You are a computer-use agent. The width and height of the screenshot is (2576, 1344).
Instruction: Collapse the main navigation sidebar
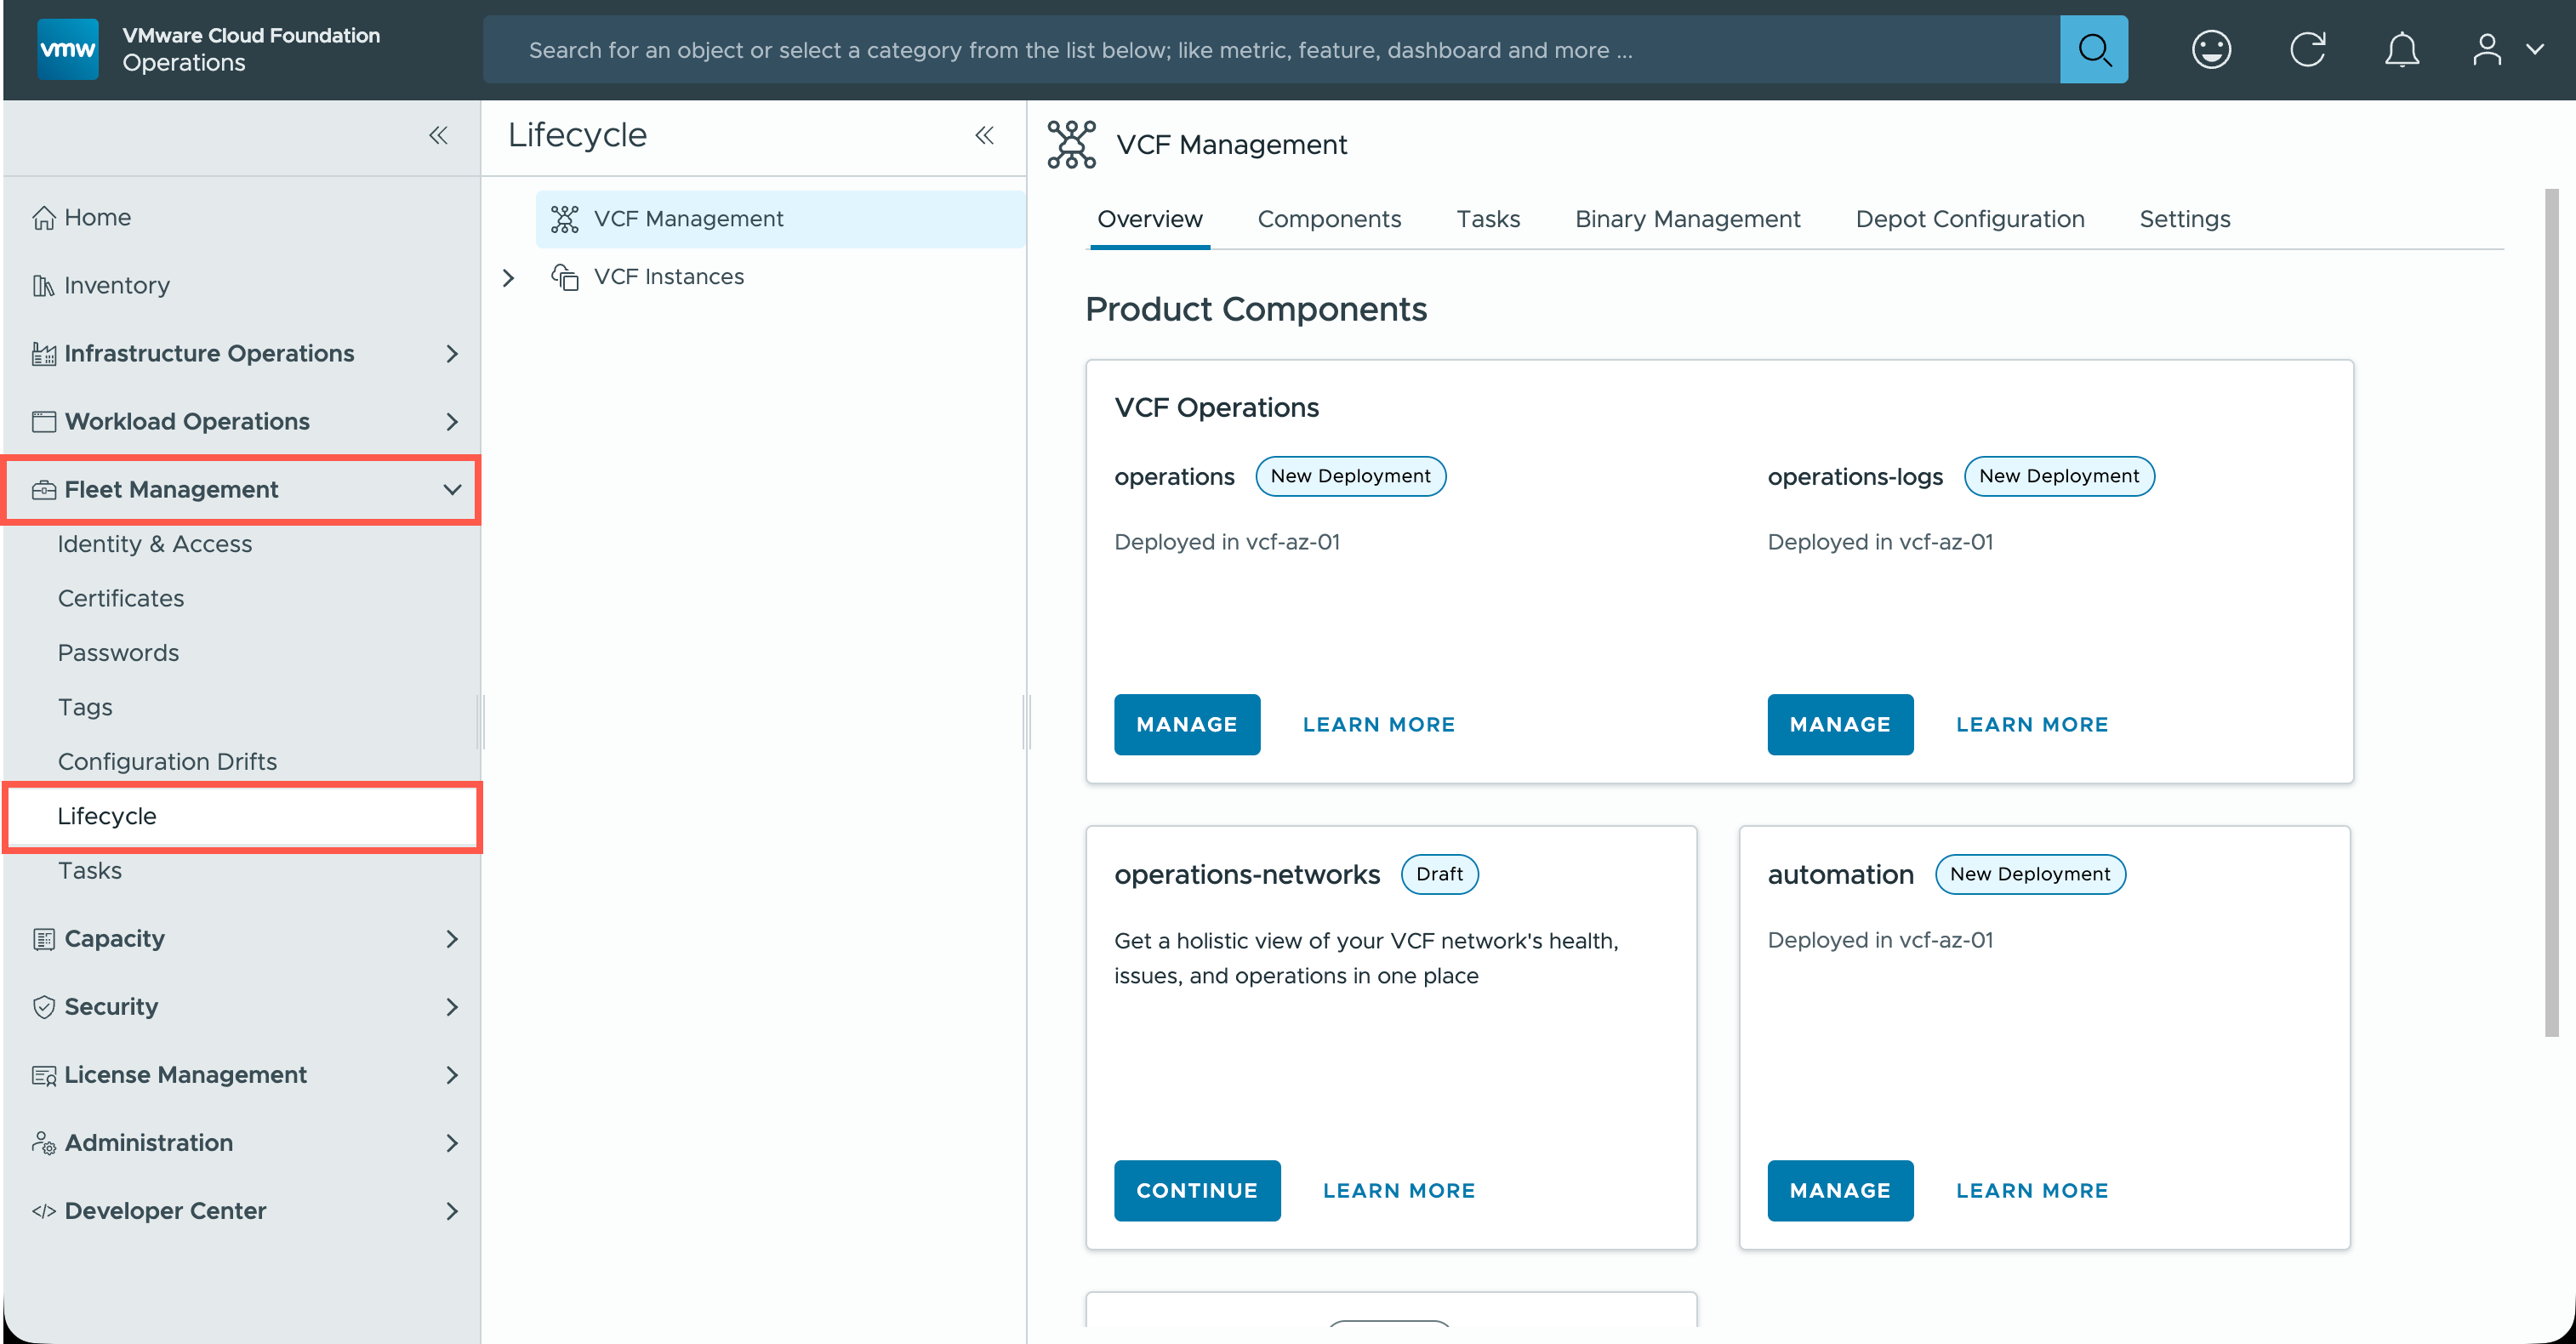(x=438, y=135)
